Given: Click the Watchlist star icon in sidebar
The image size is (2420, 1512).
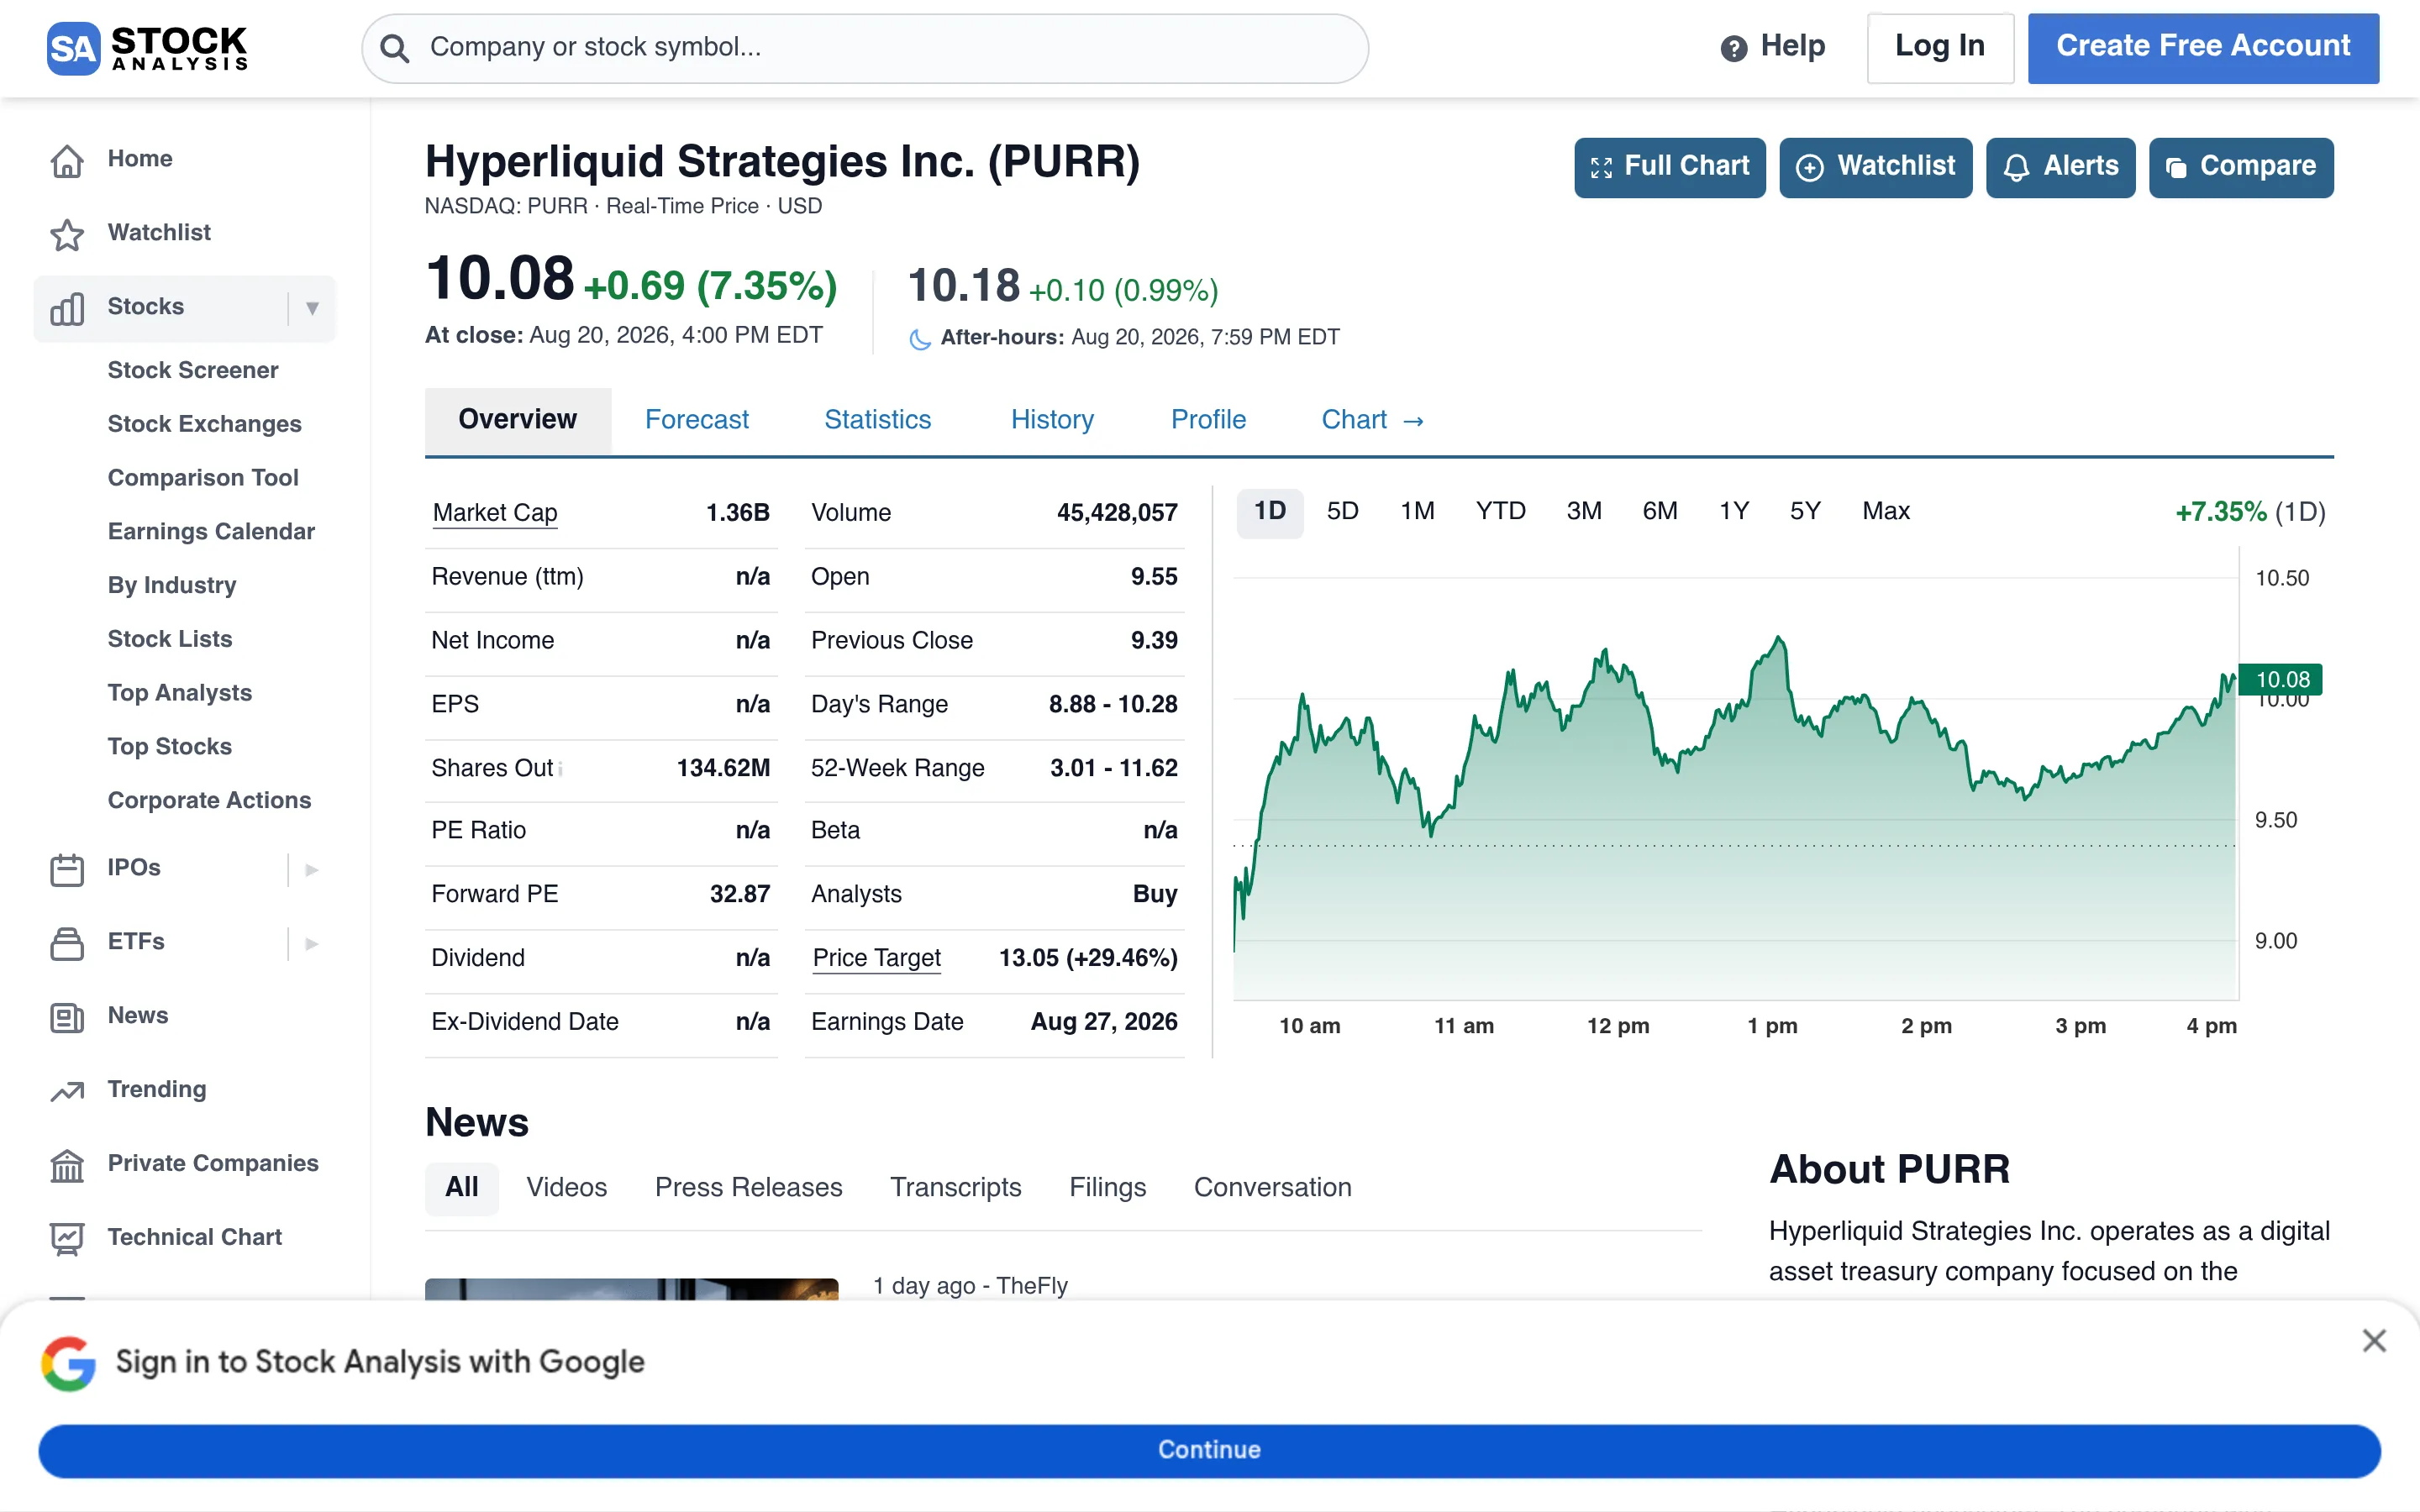Looking at the screenshot, I should (x=67, y=234).
